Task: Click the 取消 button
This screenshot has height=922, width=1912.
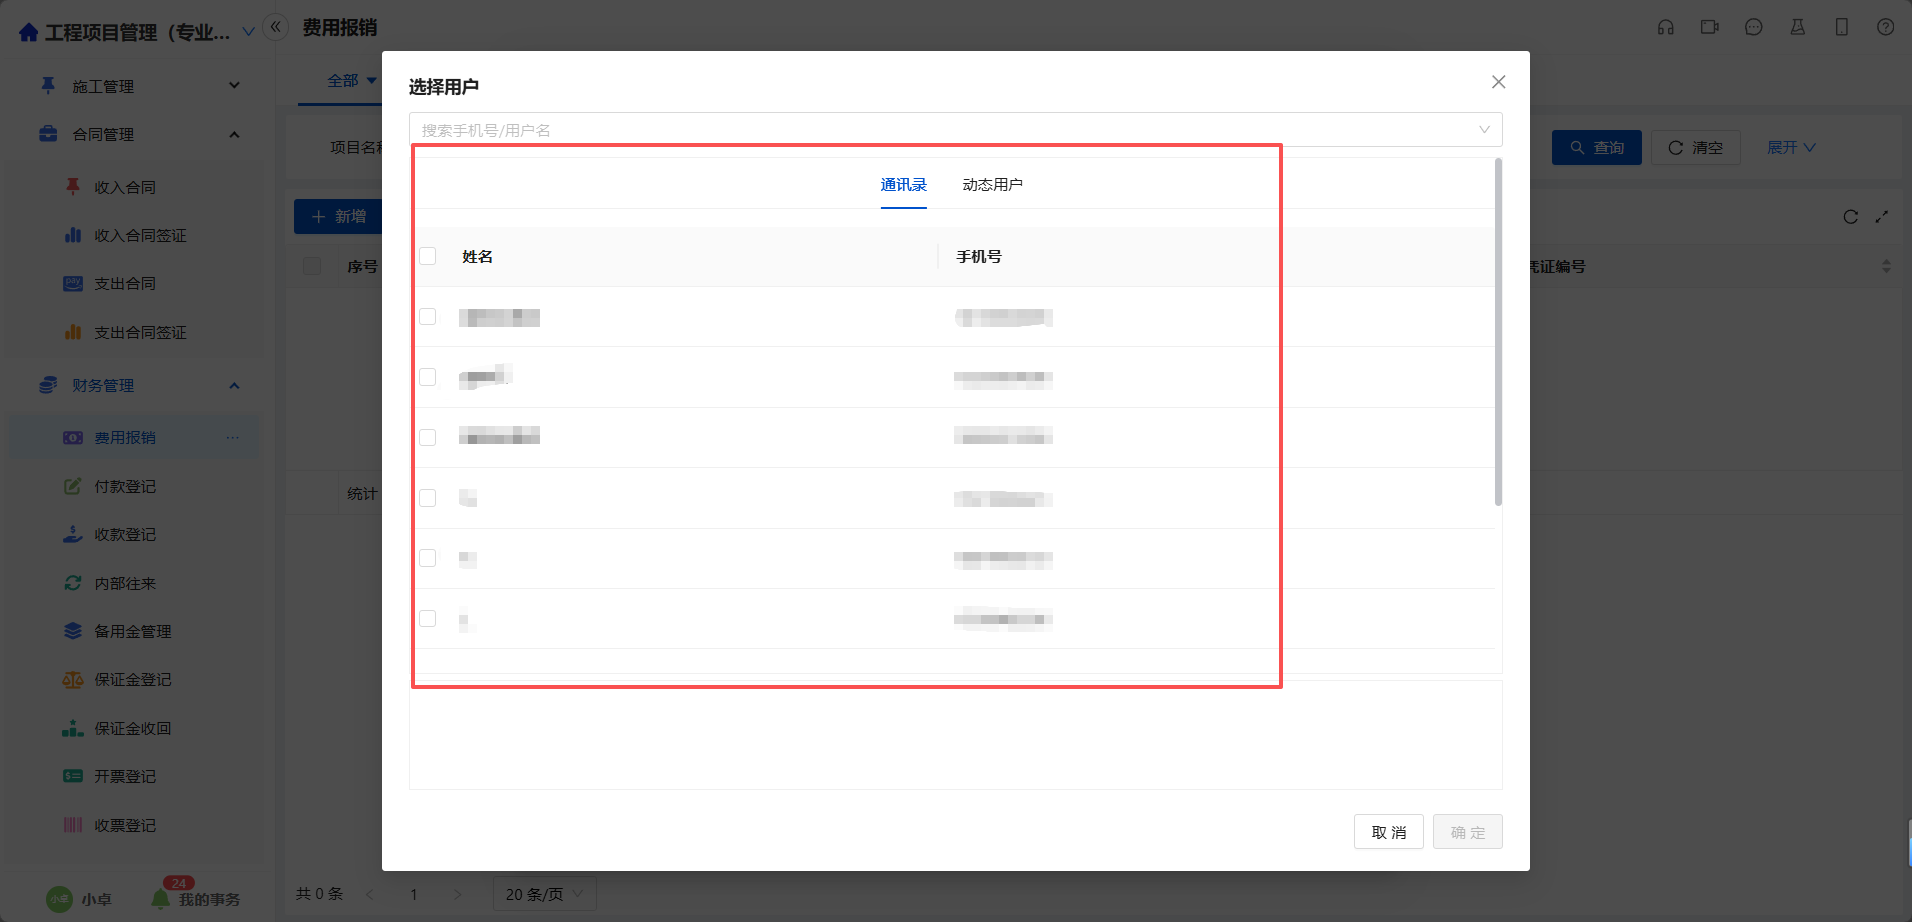Action: (1388, 832)
